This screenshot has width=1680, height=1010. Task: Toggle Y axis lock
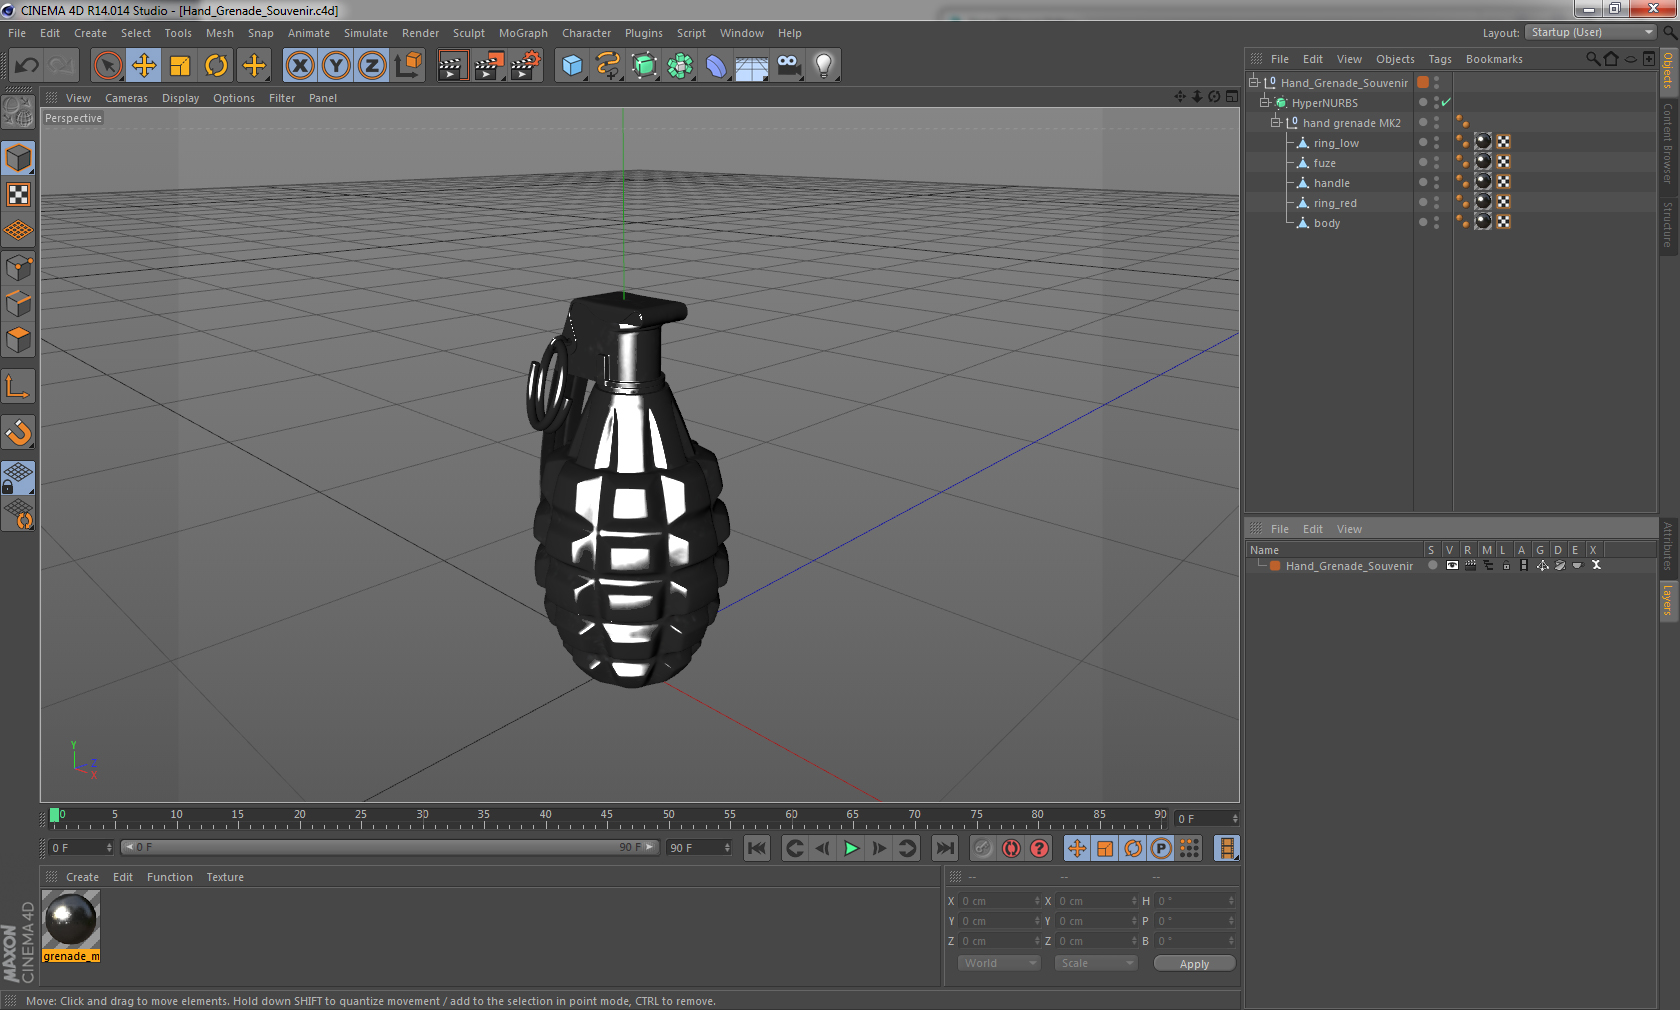(336, 66)
